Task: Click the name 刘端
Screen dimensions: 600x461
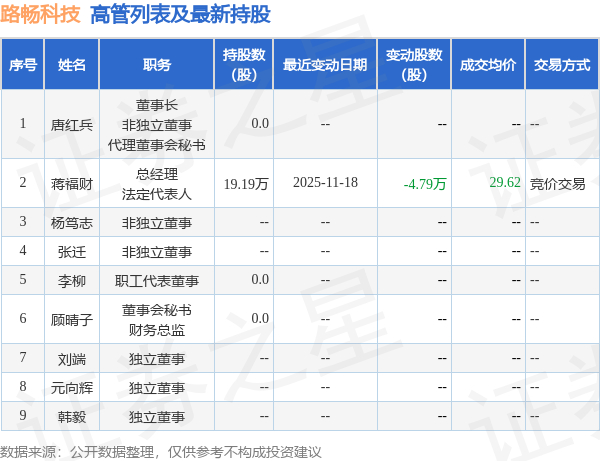Action: 72,359
